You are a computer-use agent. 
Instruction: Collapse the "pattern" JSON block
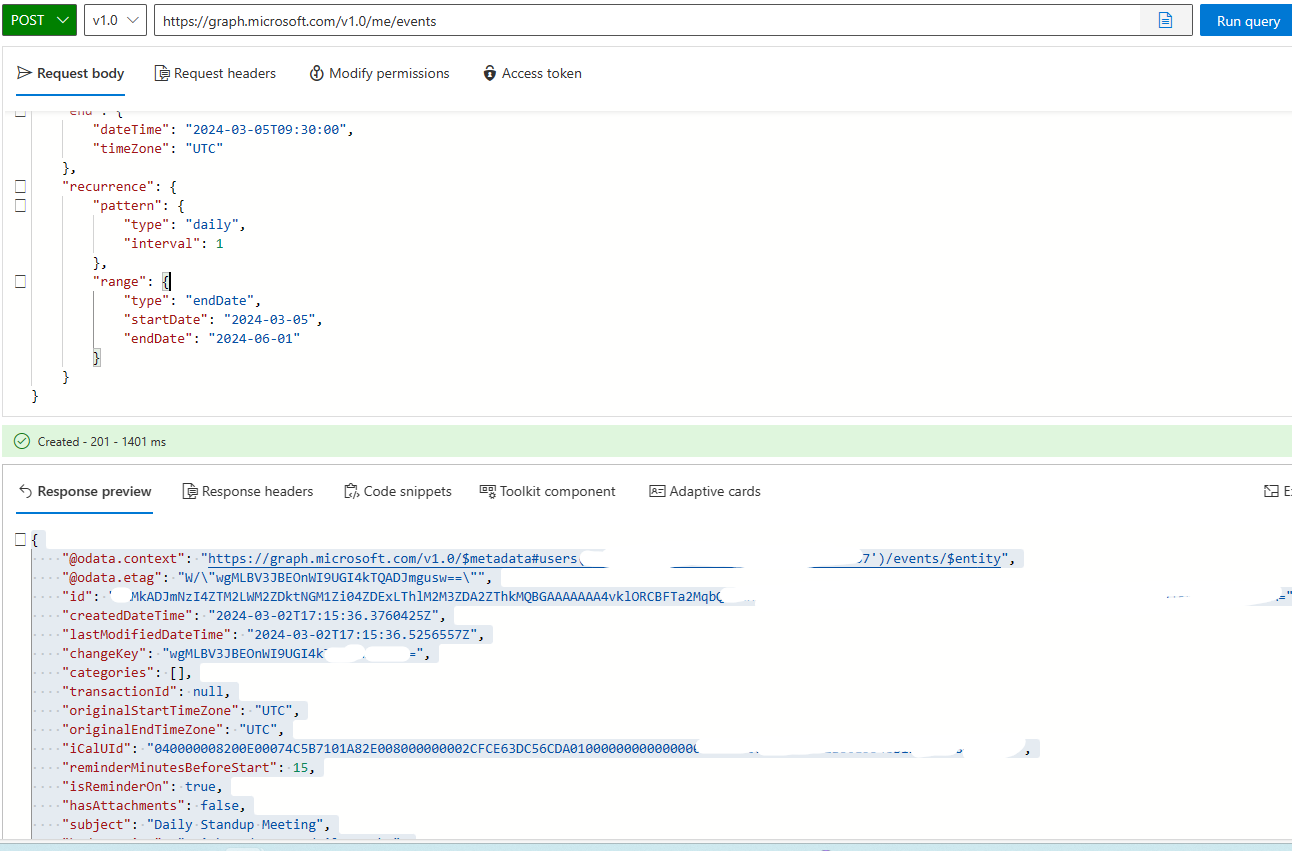[20, 205]
